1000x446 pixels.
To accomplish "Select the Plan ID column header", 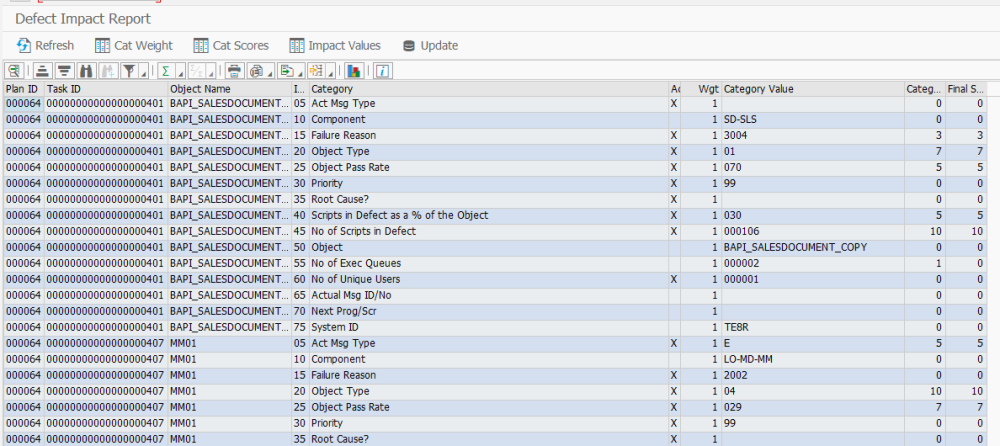I will 24,89.
